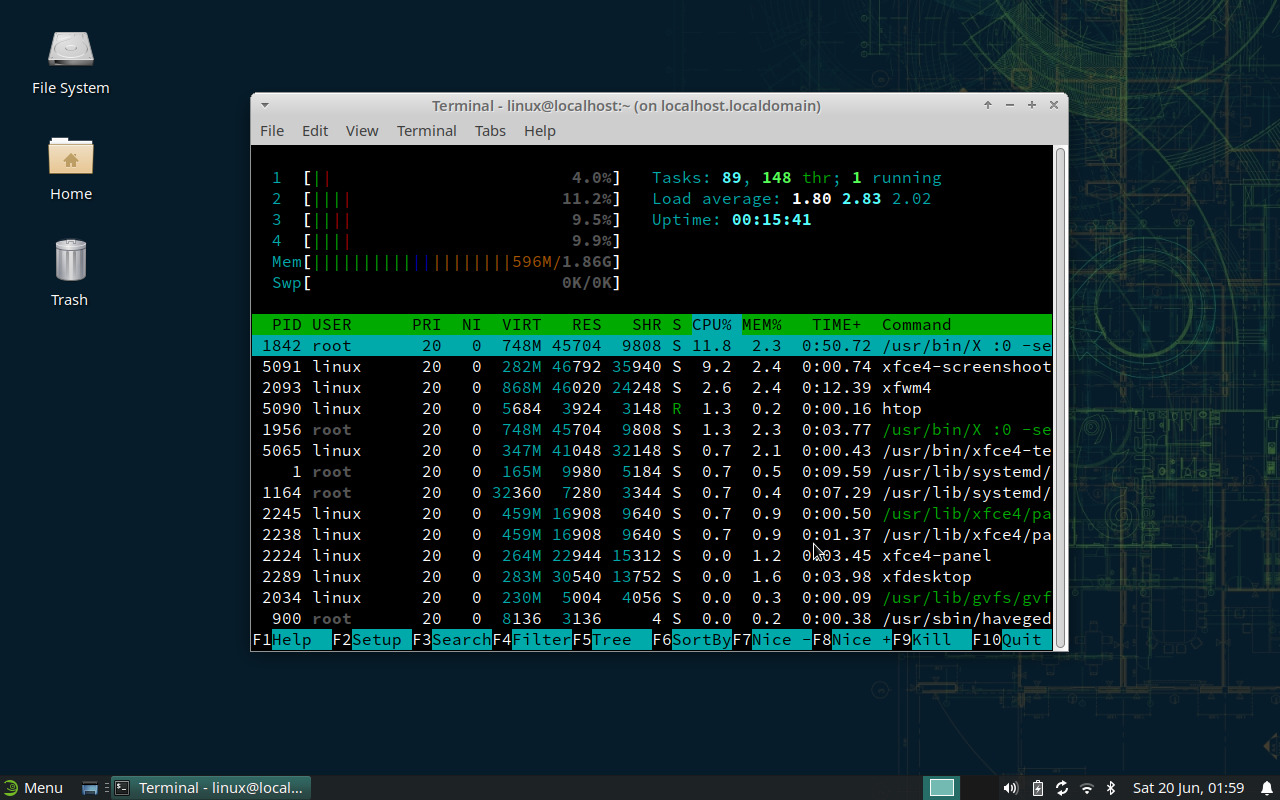
Task: Click the volume icon in the tray
Action: point(1010,787)
